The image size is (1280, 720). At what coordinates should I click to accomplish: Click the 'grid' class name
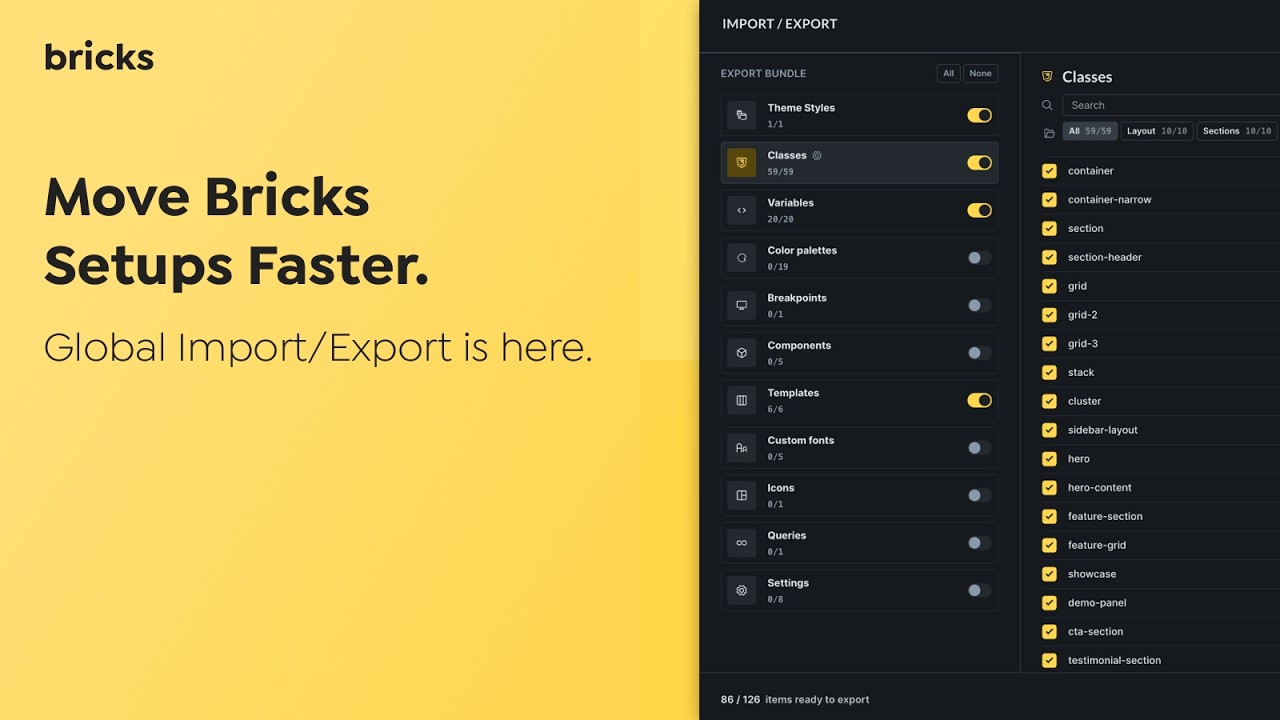coord(1077,286)
